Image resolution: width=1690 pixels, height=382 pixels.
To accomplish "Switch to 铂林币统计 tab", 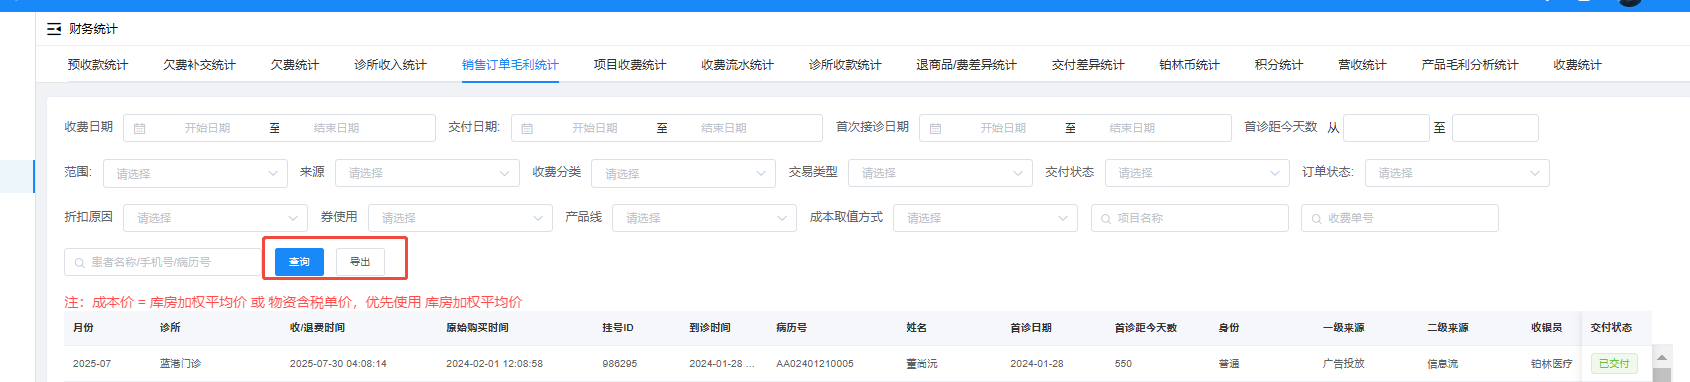I will [1190, 65].
